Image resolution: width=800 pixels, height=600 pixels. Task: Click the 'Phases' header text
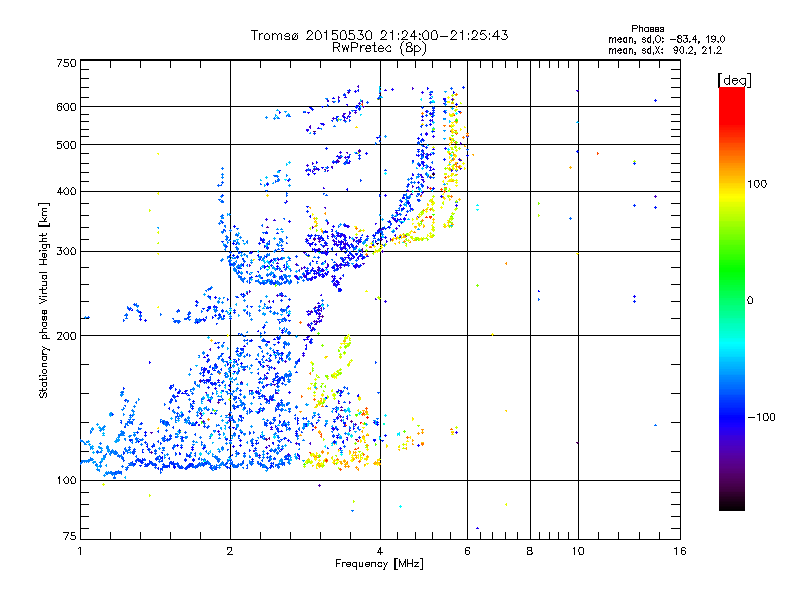647,29
